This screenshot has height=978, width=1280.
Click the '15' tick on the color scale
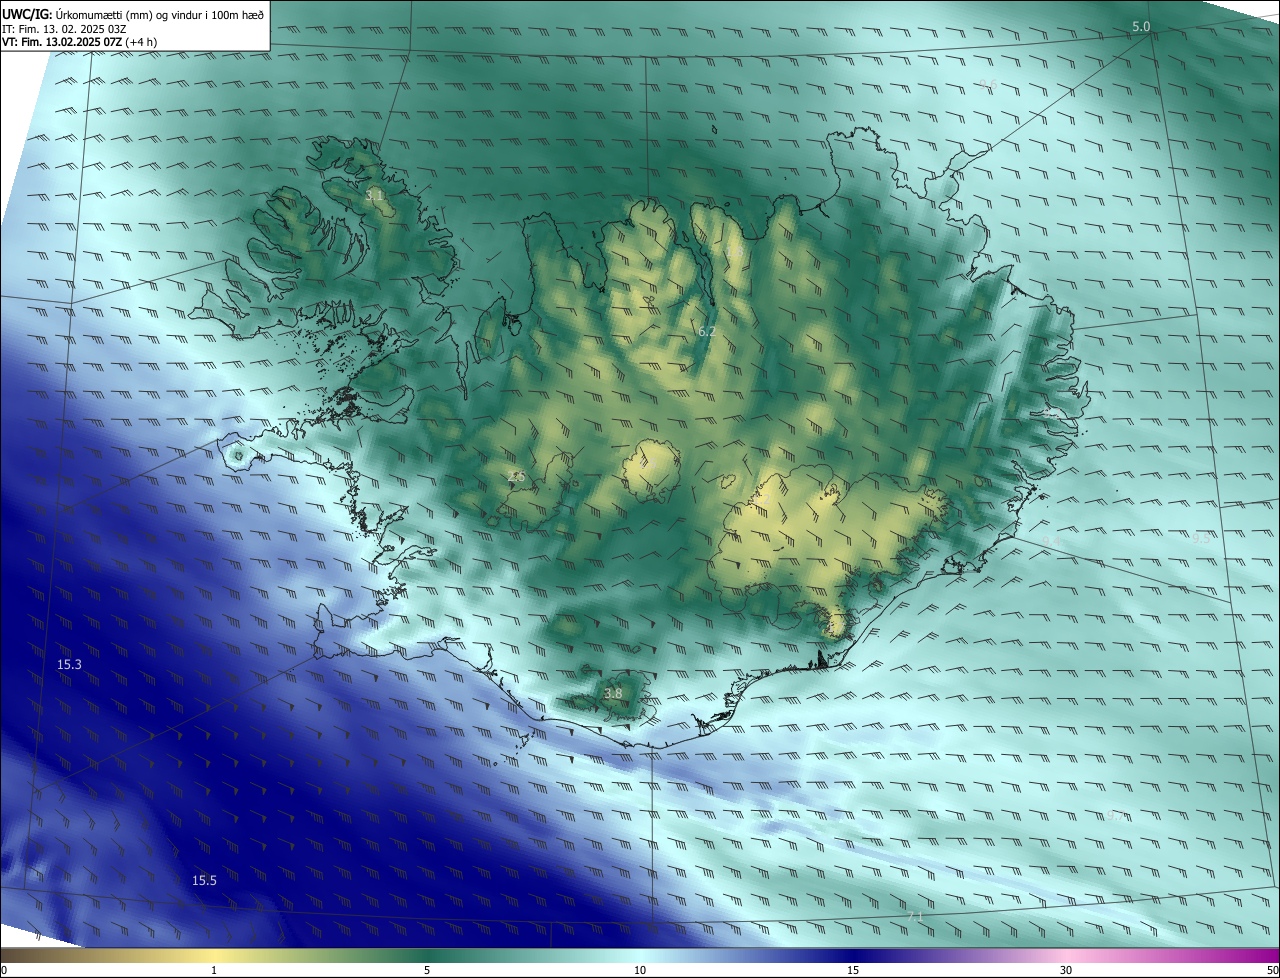853,970
